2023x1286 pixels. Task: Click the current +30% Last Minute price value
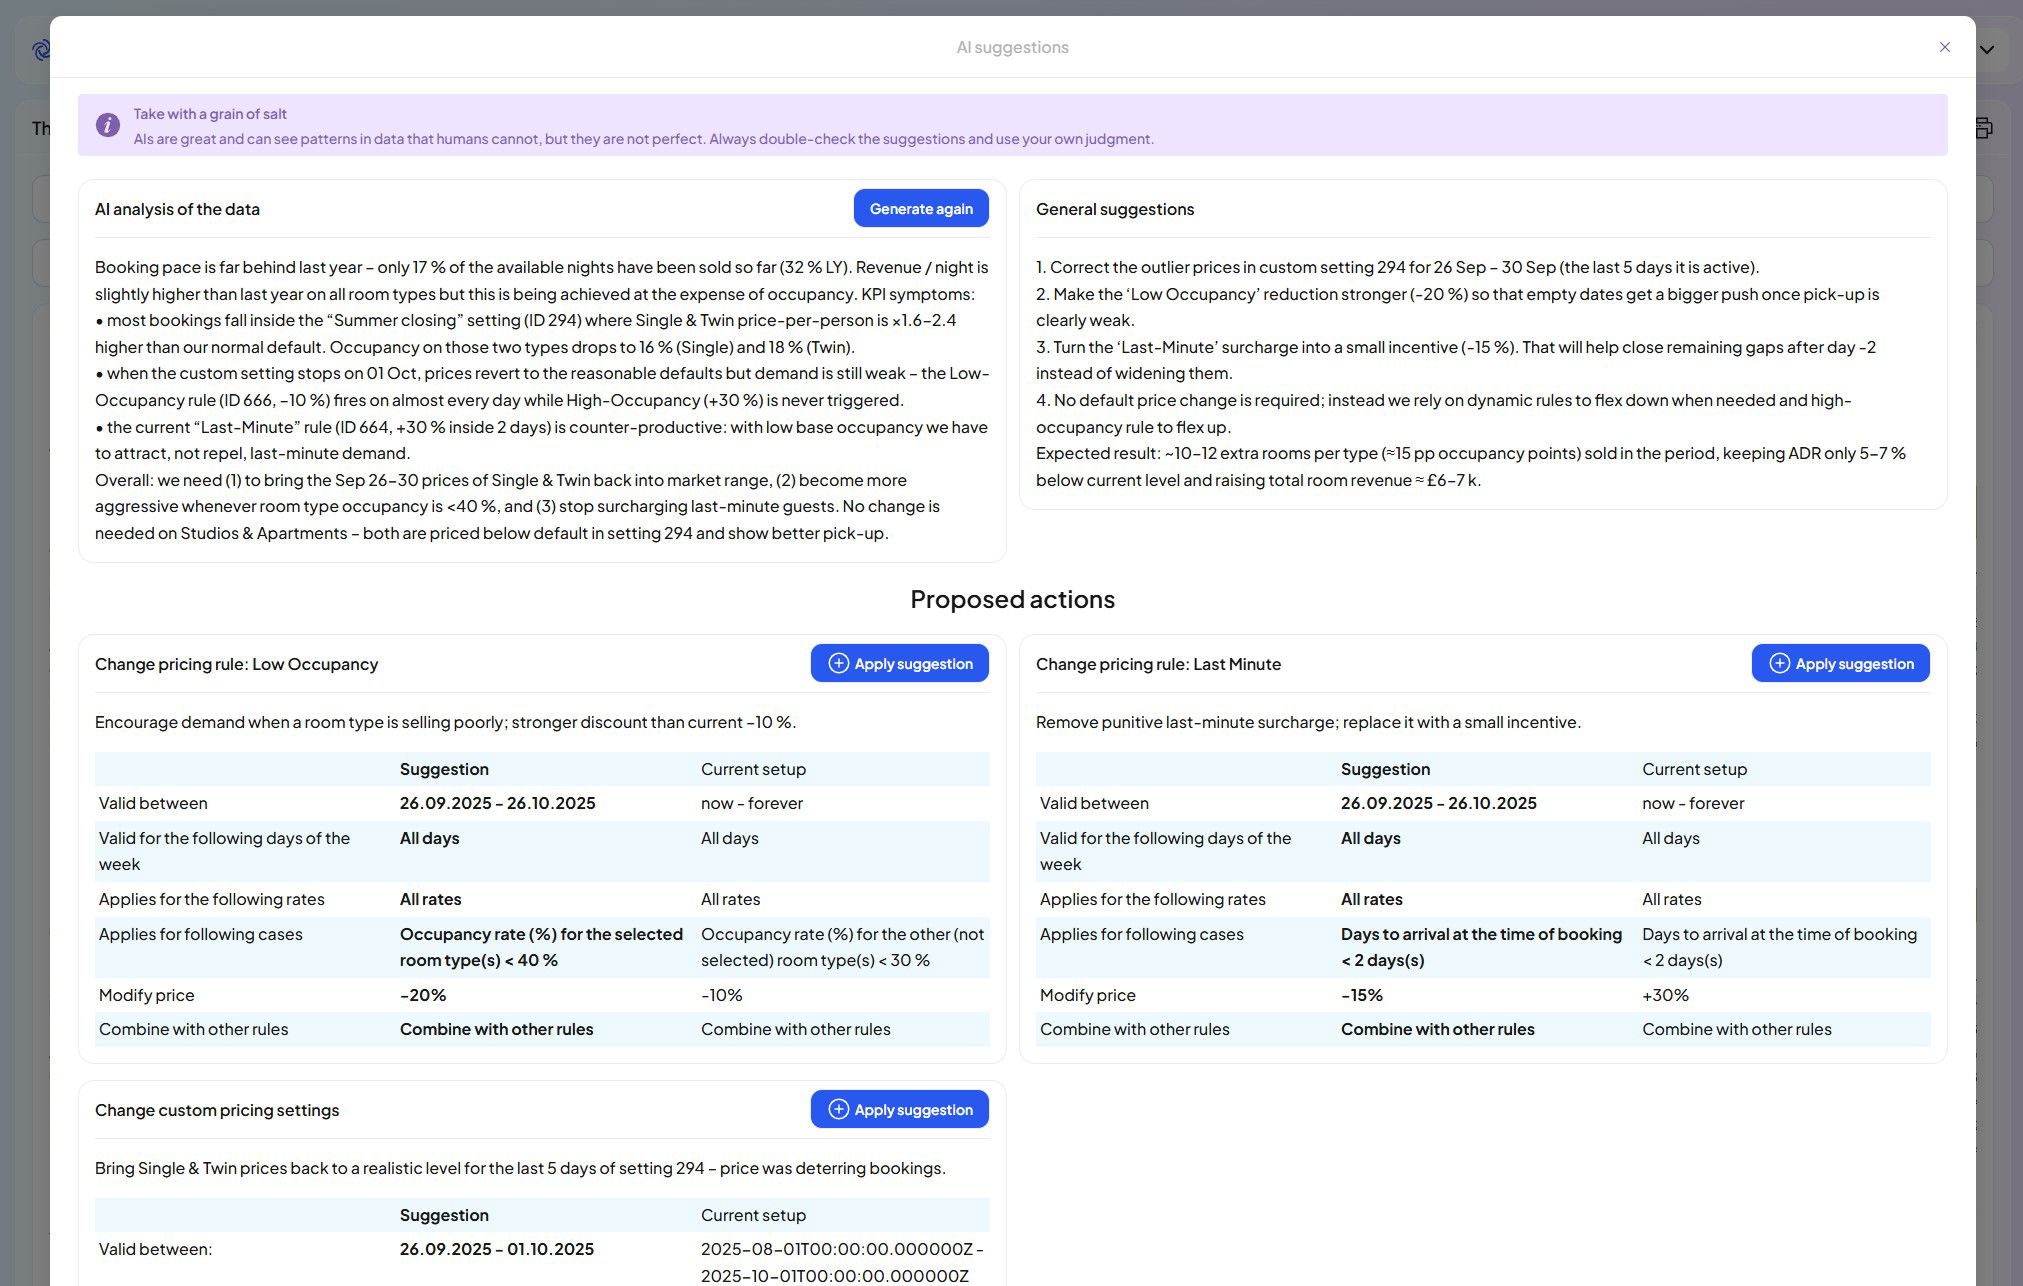(1665, 995)
